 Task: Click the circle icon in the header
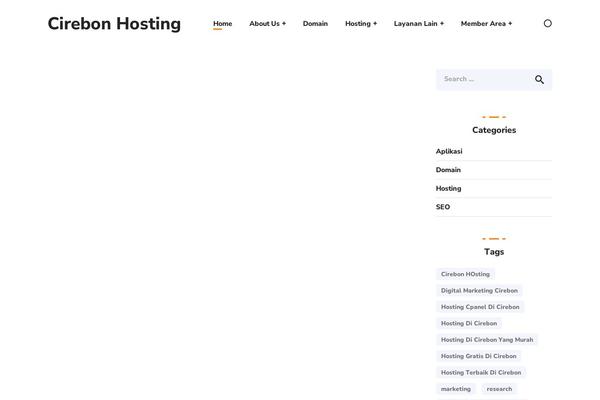pyautogui.click(x=548, y=23)
